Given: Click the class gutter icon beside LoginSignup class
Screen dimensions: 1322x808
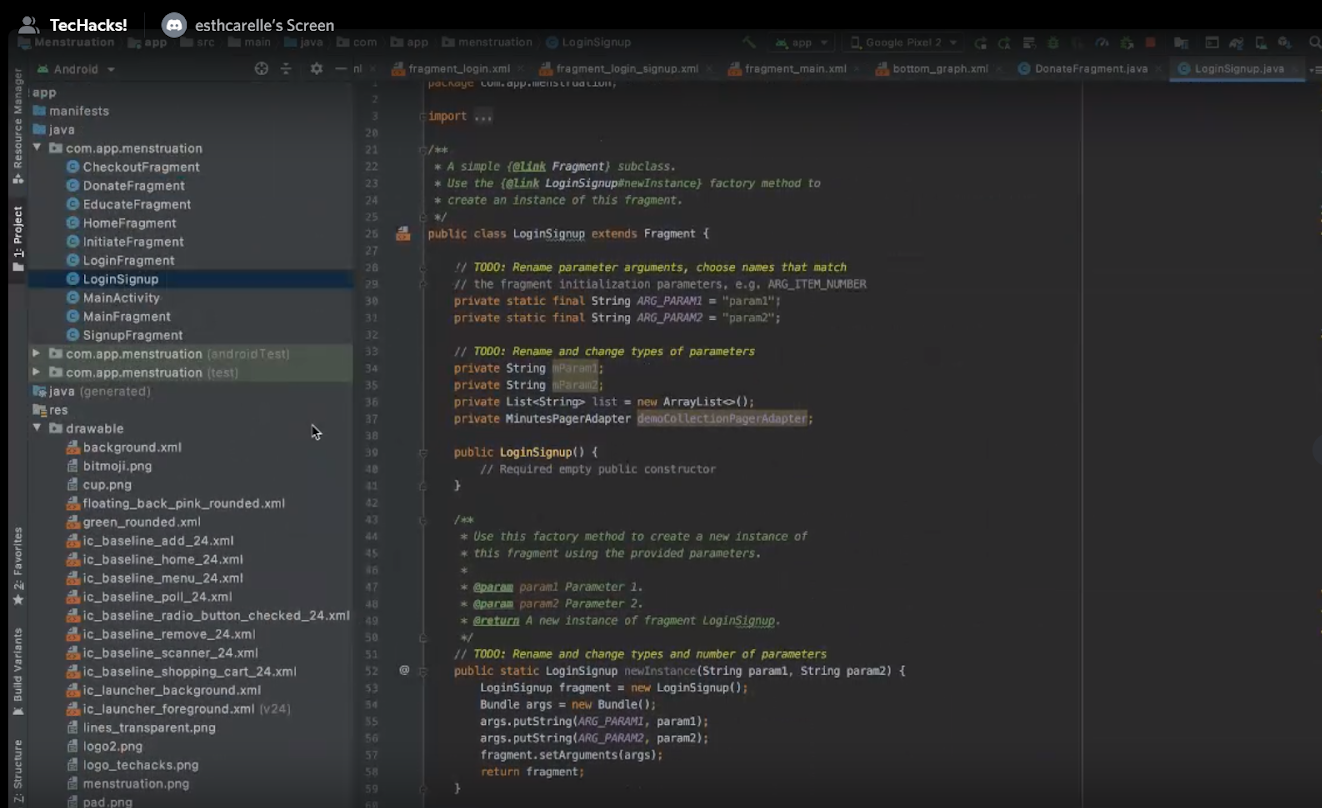Looking at the screenshot, I should 403,234.
